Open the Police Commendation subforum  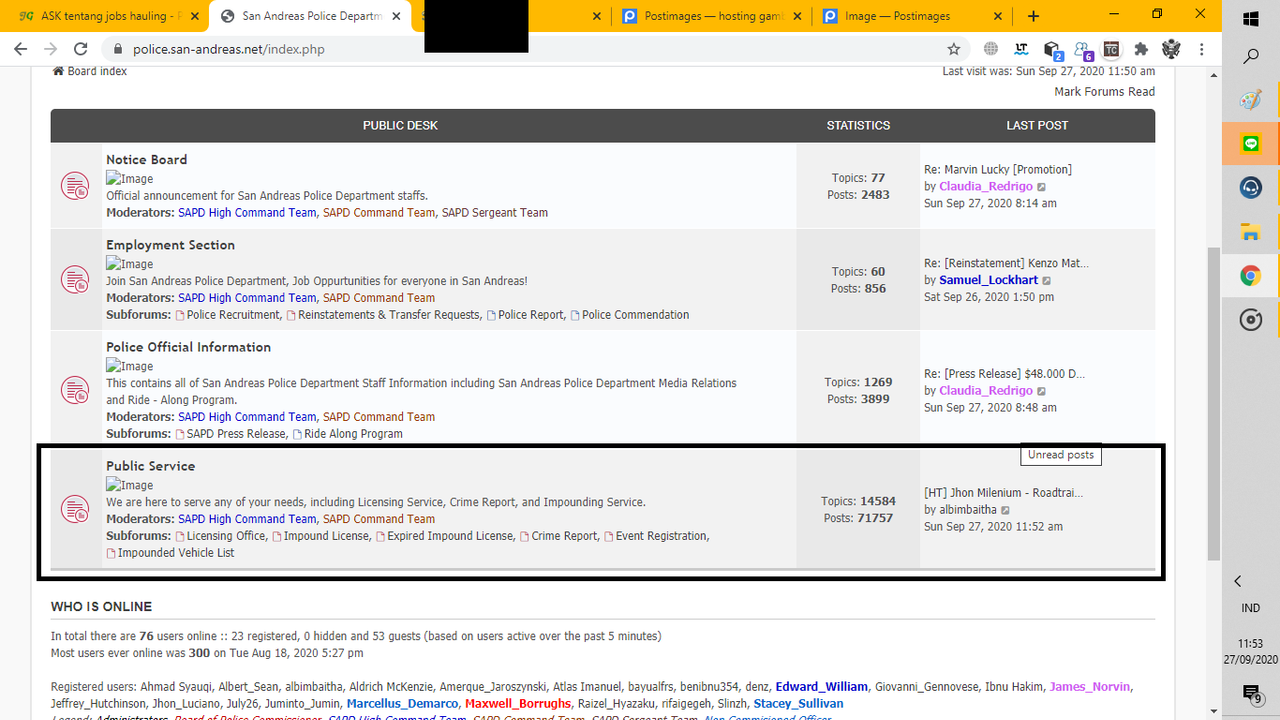[x=635, y=315]
